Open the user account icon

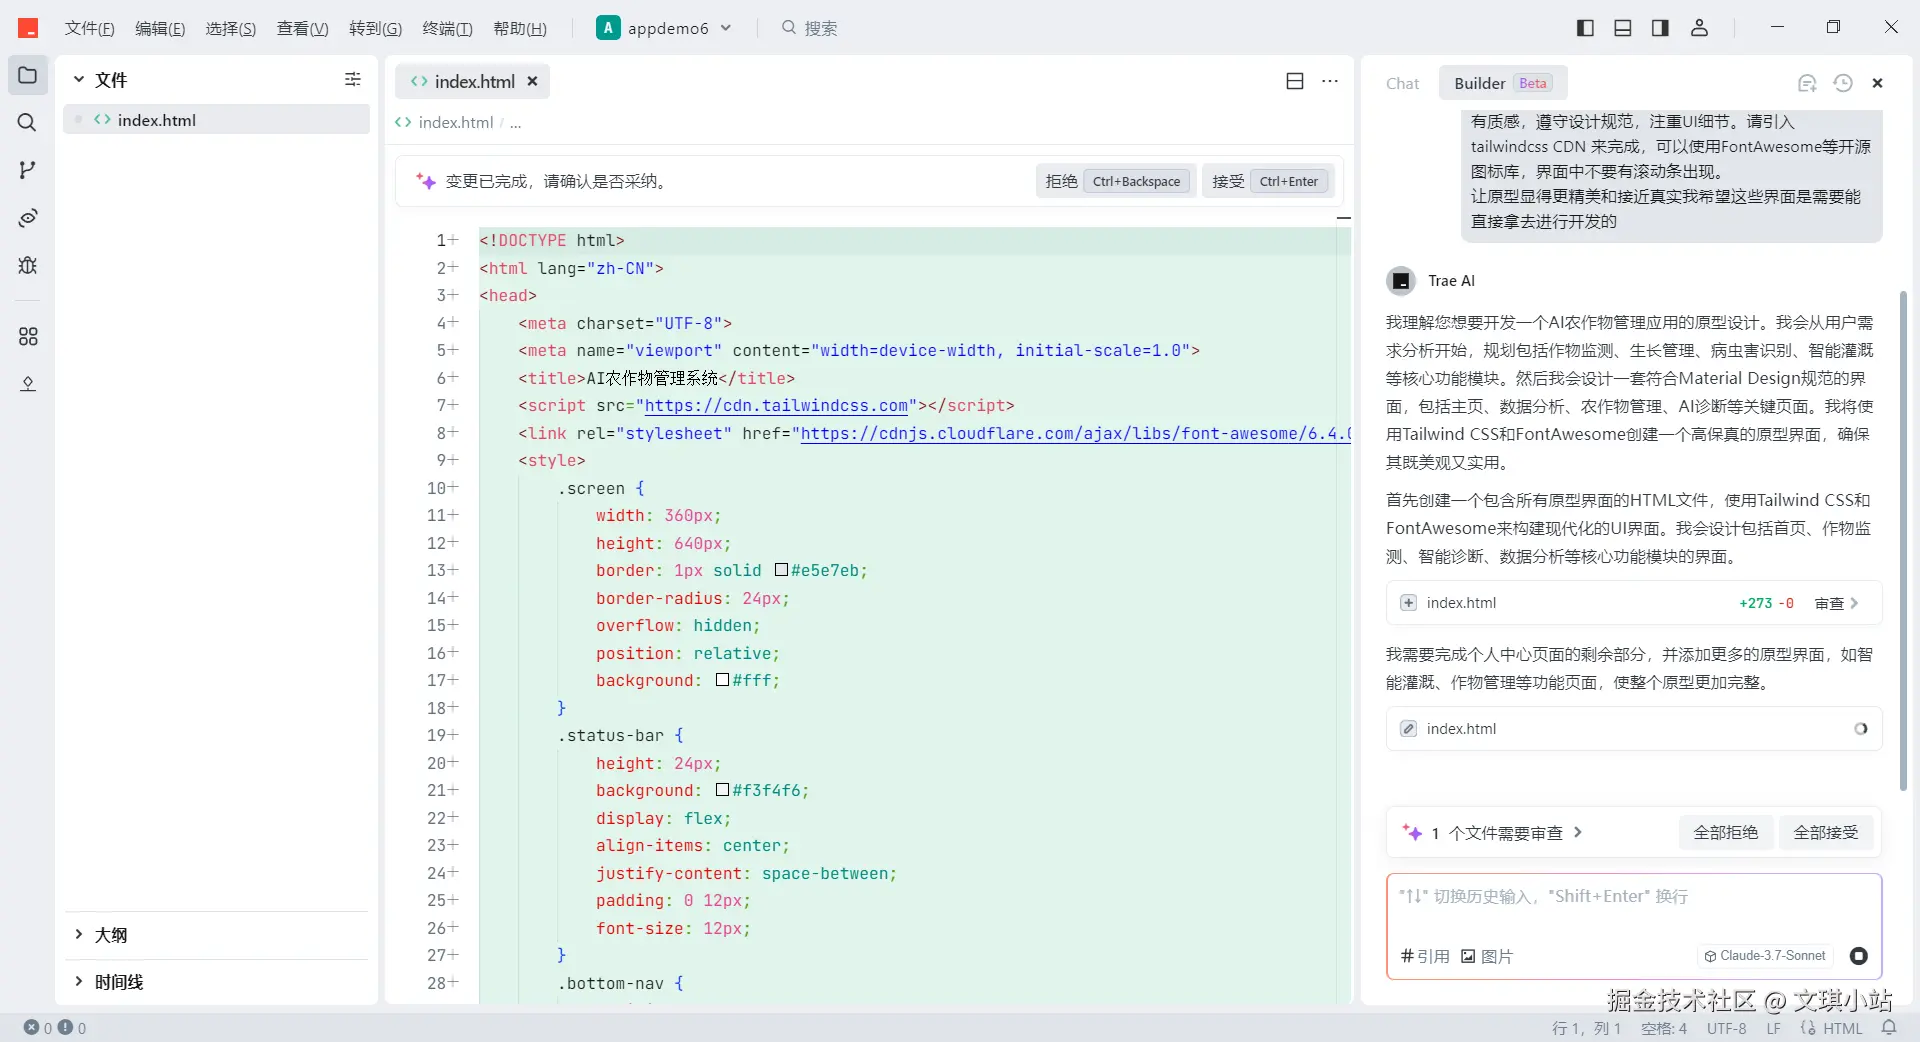point(1699,28)
